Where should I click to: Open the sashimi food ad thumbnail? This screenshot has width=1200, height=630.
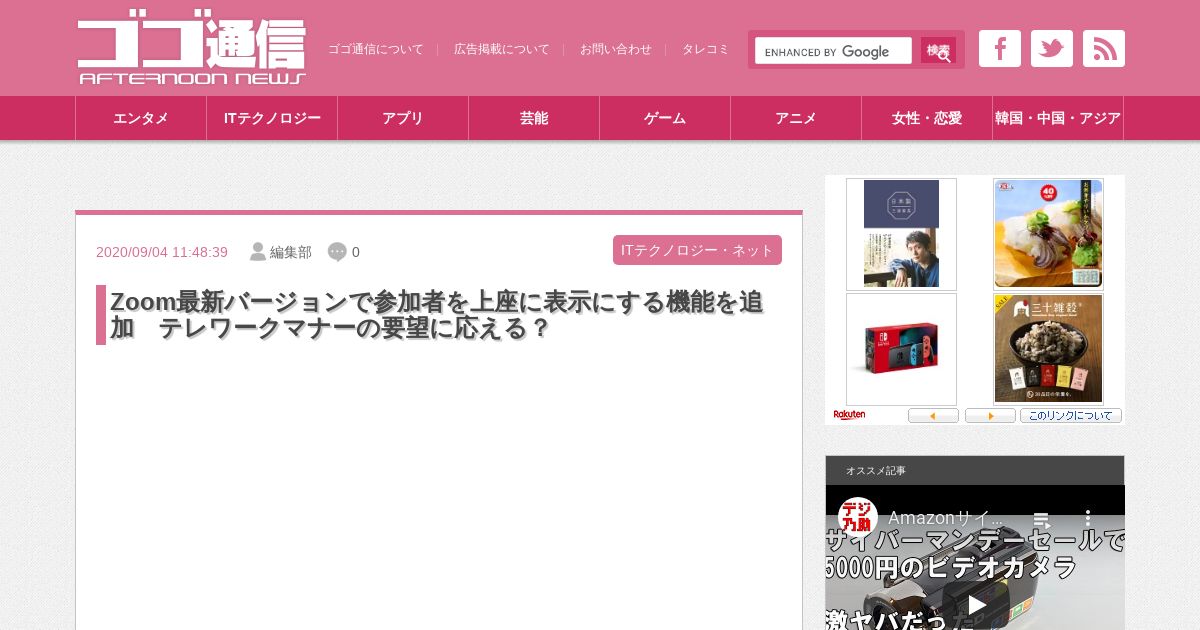tap(1048, 234)
